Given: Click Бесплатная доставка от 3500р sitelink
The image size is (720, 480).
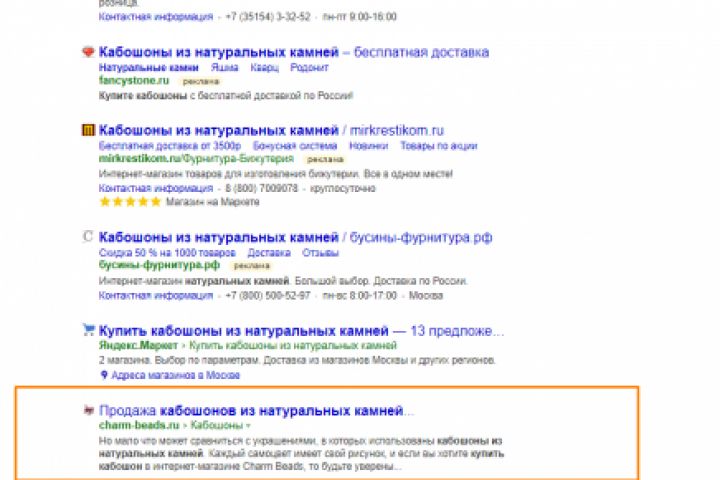Looking at the screenshot, I should pos(170,146).
